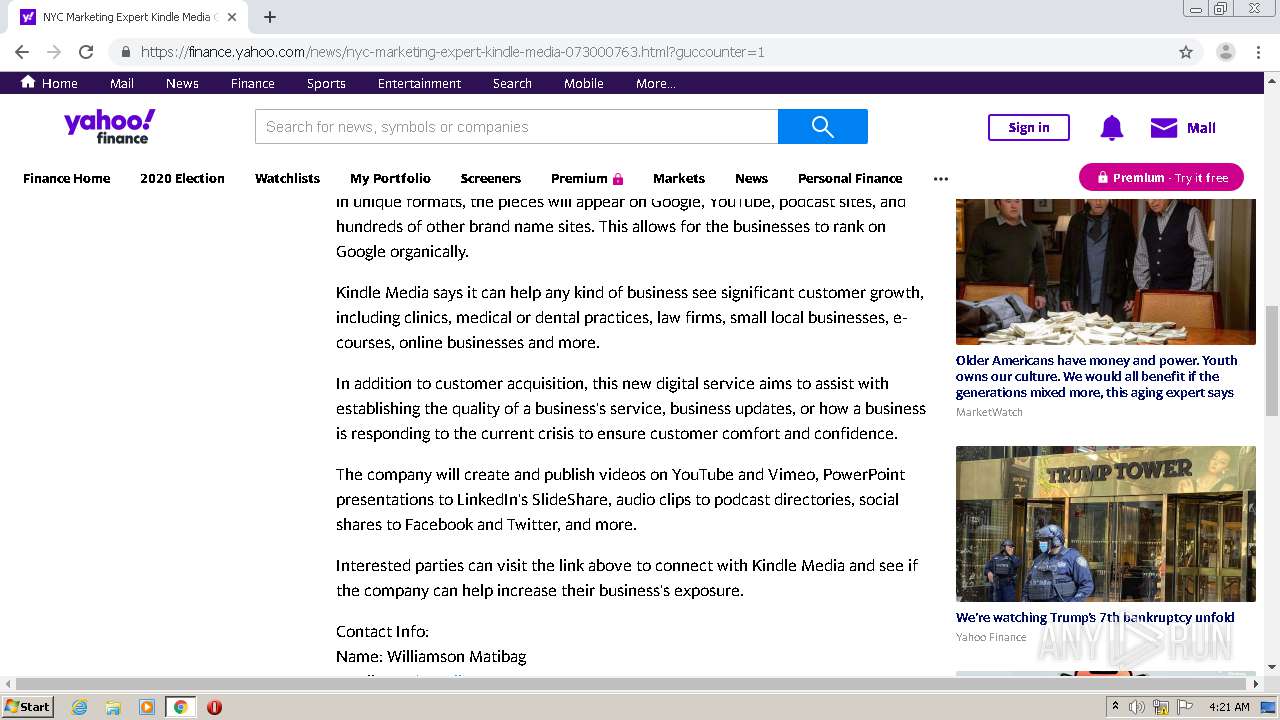The height and width of the screenshot is (720, 1280).
Task: Expand the three-dots more navigation menu
Action: pyautogui.click(x=941, y=179)
